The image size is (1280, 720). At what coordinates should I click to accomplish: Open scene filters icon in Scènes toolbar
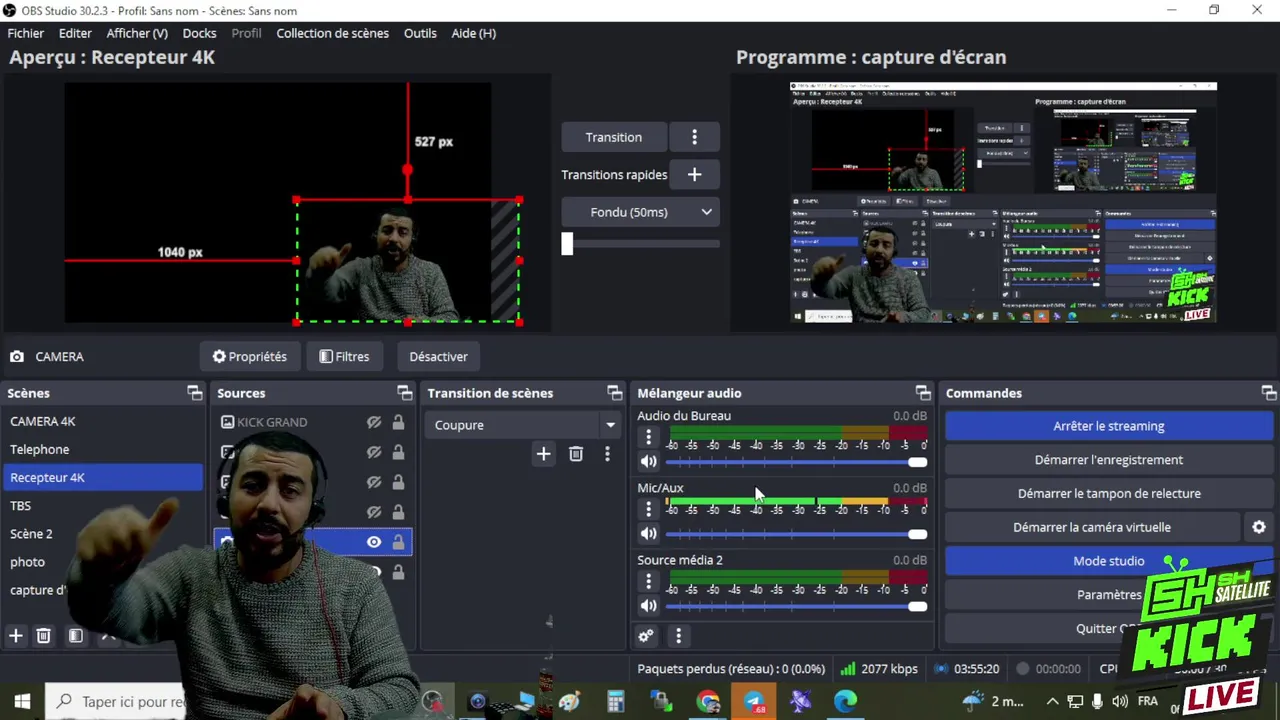[76, 636]
